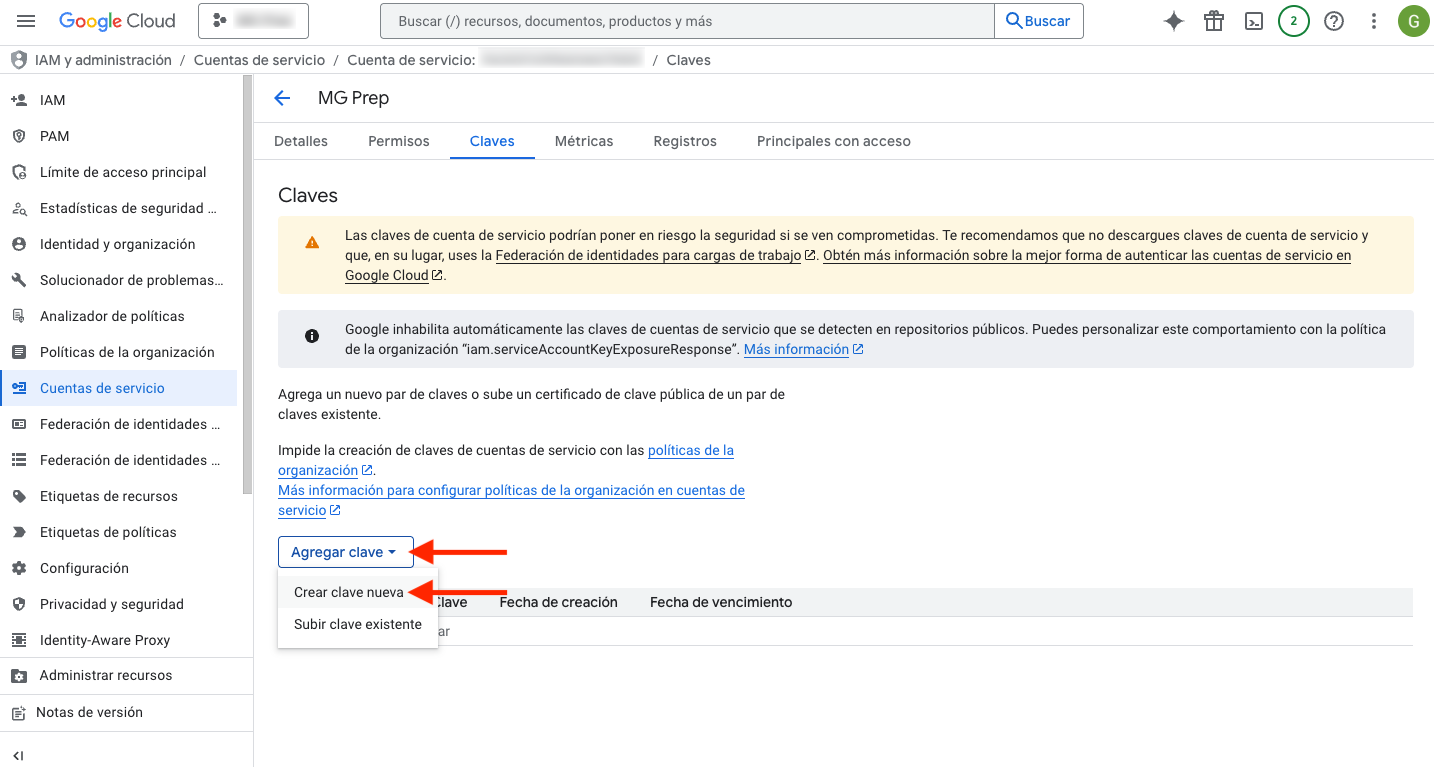1434x767 pixels.
Task: Click the Gemini sparkle icon
Action: (1174, 21)
